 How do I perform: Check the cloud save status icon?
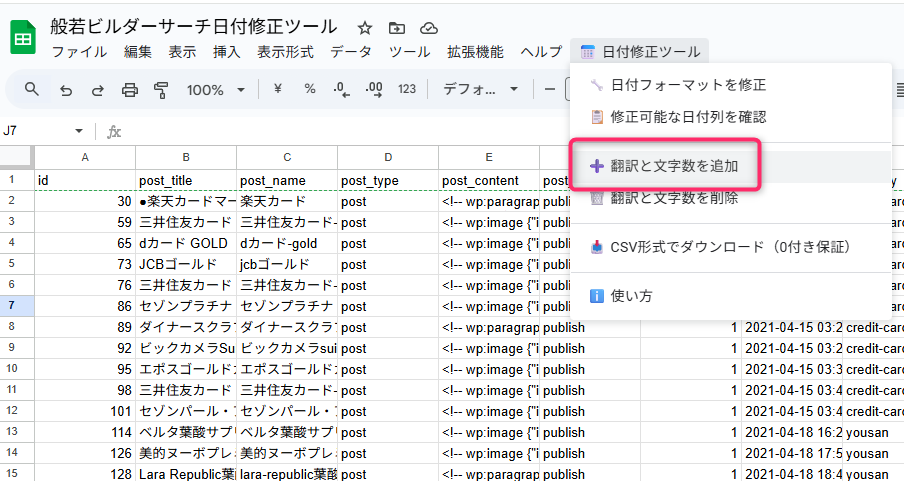coord(428,28)
